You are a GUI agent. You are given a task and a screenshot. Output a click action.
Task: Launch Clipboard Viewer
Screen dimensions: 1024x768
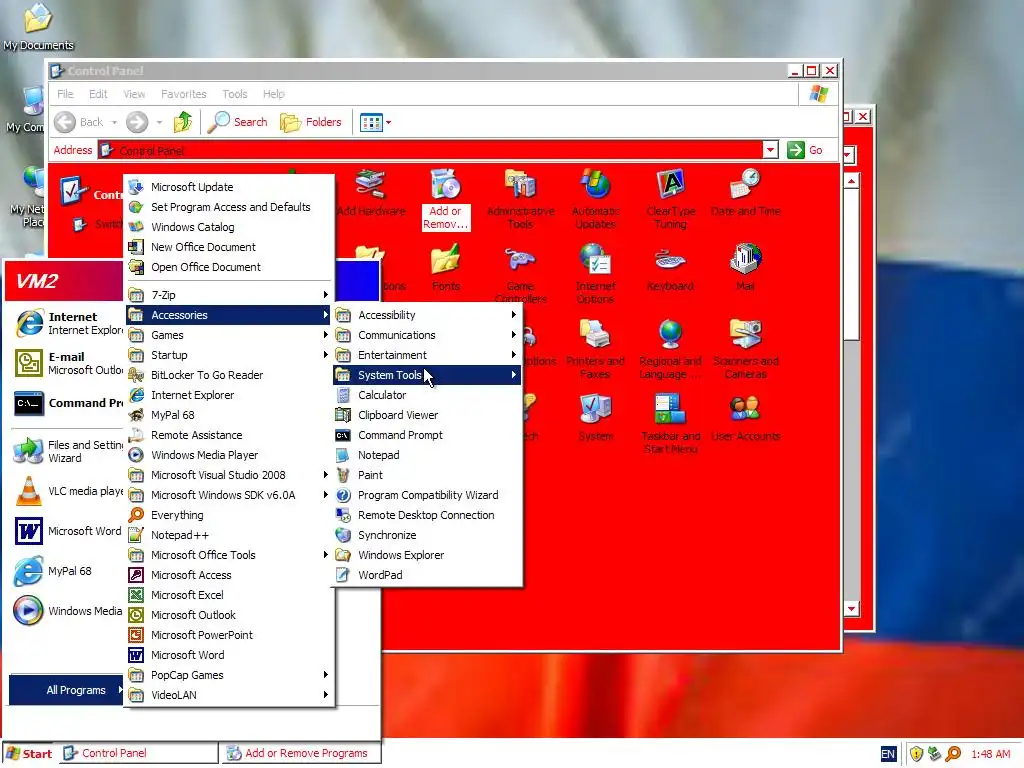428,415
